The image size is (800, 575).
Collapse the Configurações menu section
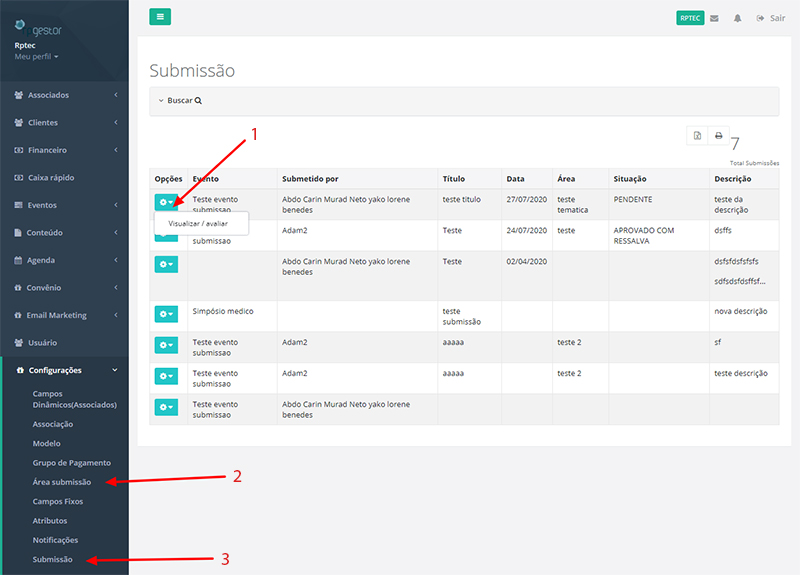(64, 370)
